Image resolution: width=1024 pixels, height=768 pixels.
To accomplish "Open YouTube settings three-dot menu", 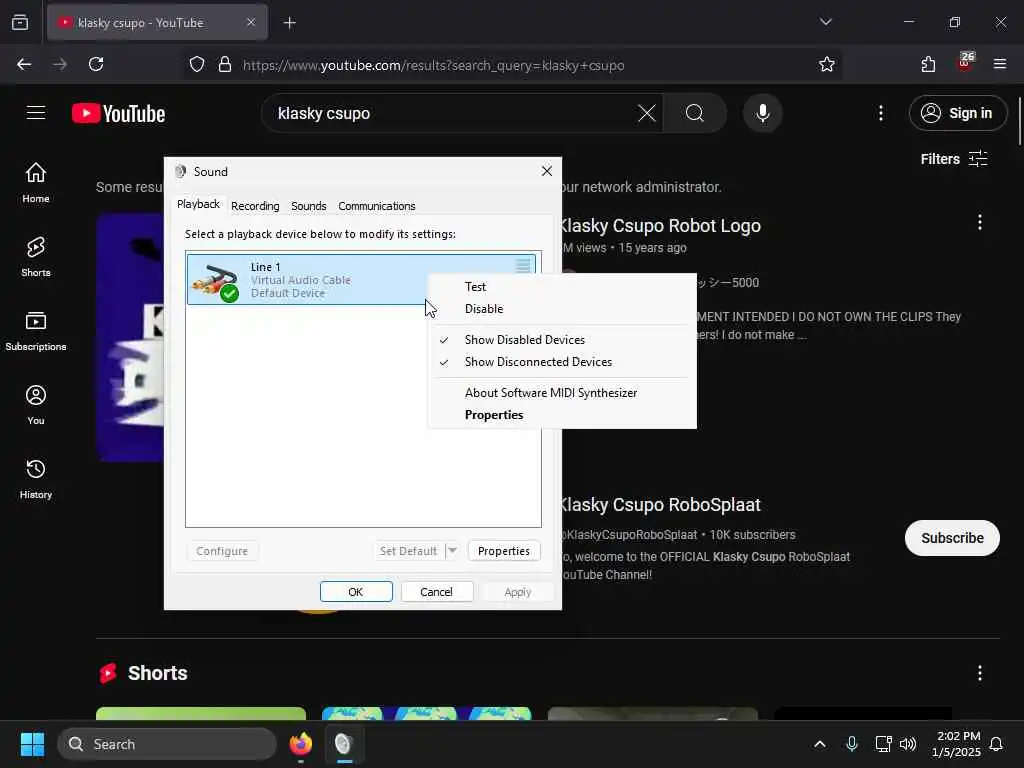I will (880, 113).
